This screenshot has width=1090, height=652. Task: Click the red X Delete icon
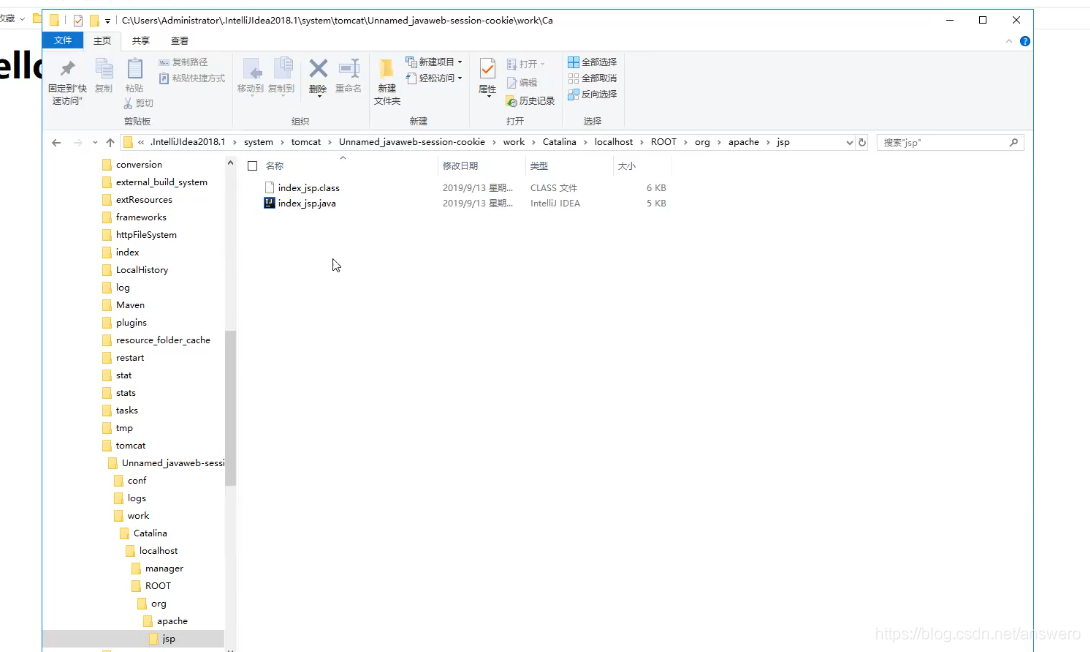(x=318, y=68)
